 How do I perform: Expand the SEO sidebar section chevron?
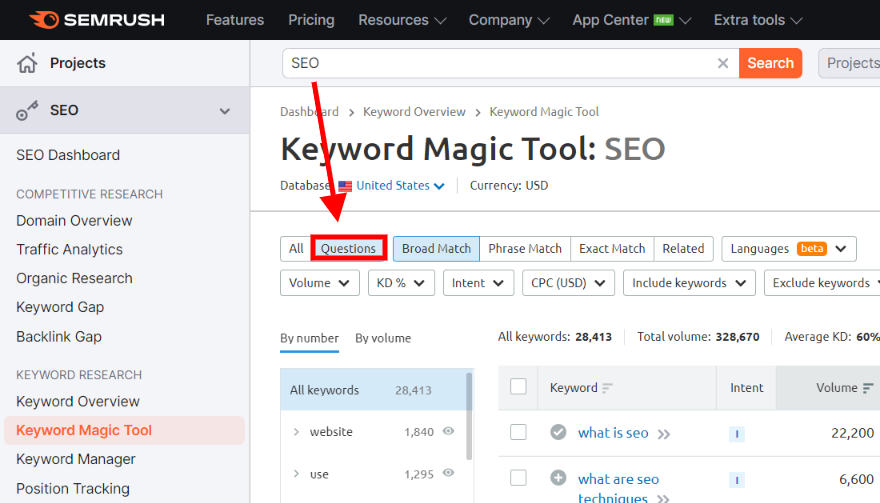point(224,111)
